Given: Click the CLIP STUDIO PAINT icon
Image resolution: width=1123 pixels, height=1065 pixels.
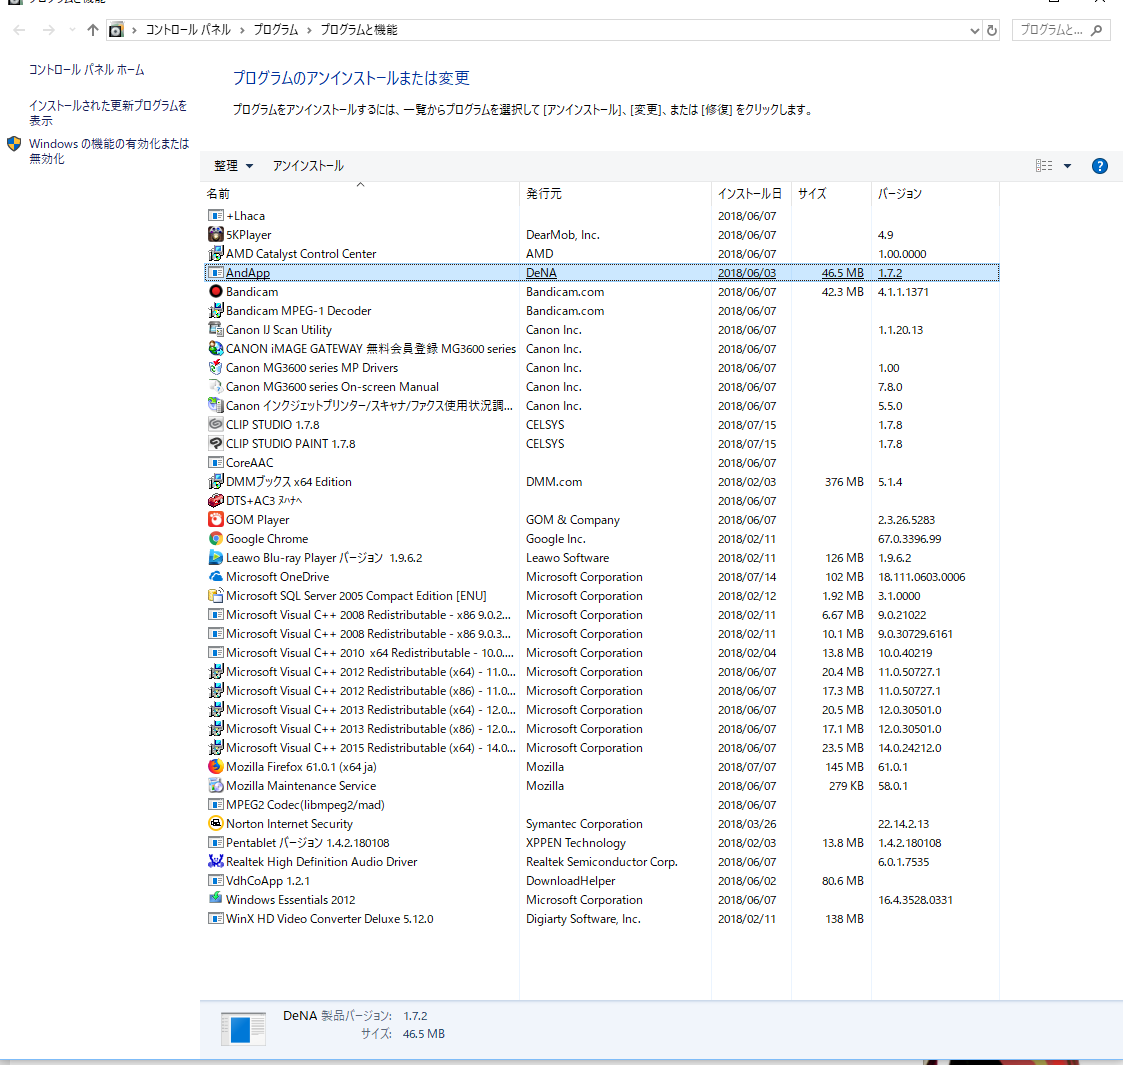Looking at the screenshot, I should [215, 444].
